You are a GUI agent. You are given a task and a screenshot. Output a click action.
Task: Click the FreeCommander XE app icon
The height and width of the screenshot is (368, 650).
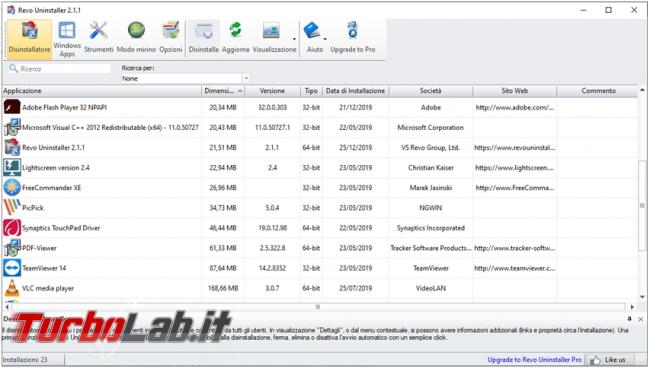12,188
